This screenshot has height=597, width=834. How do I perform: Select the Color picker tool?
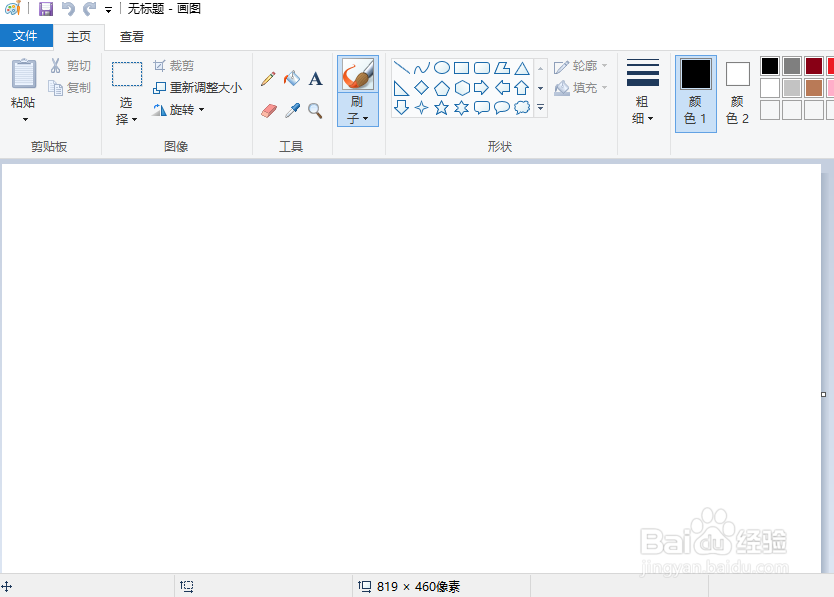(x=291, y=110)
